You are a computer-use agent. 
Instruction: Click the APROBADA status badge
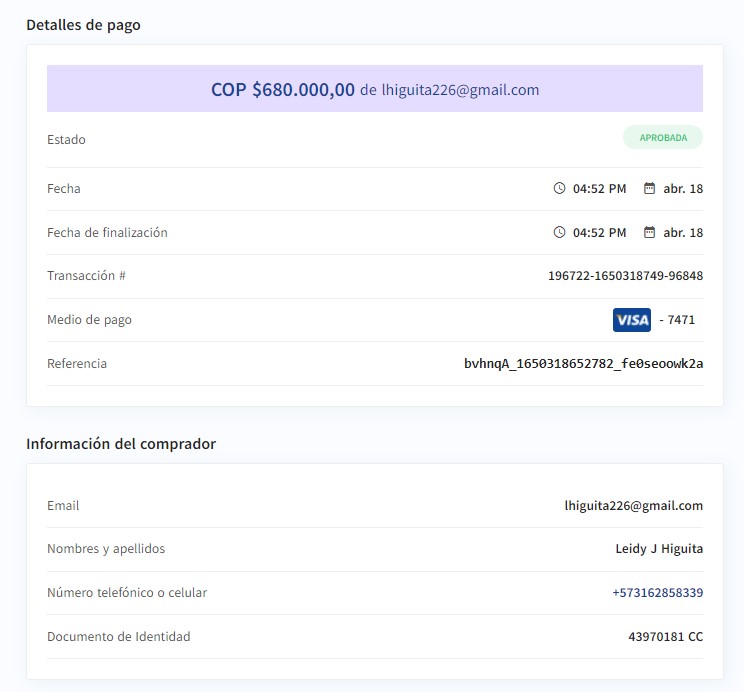coord(663,138)
